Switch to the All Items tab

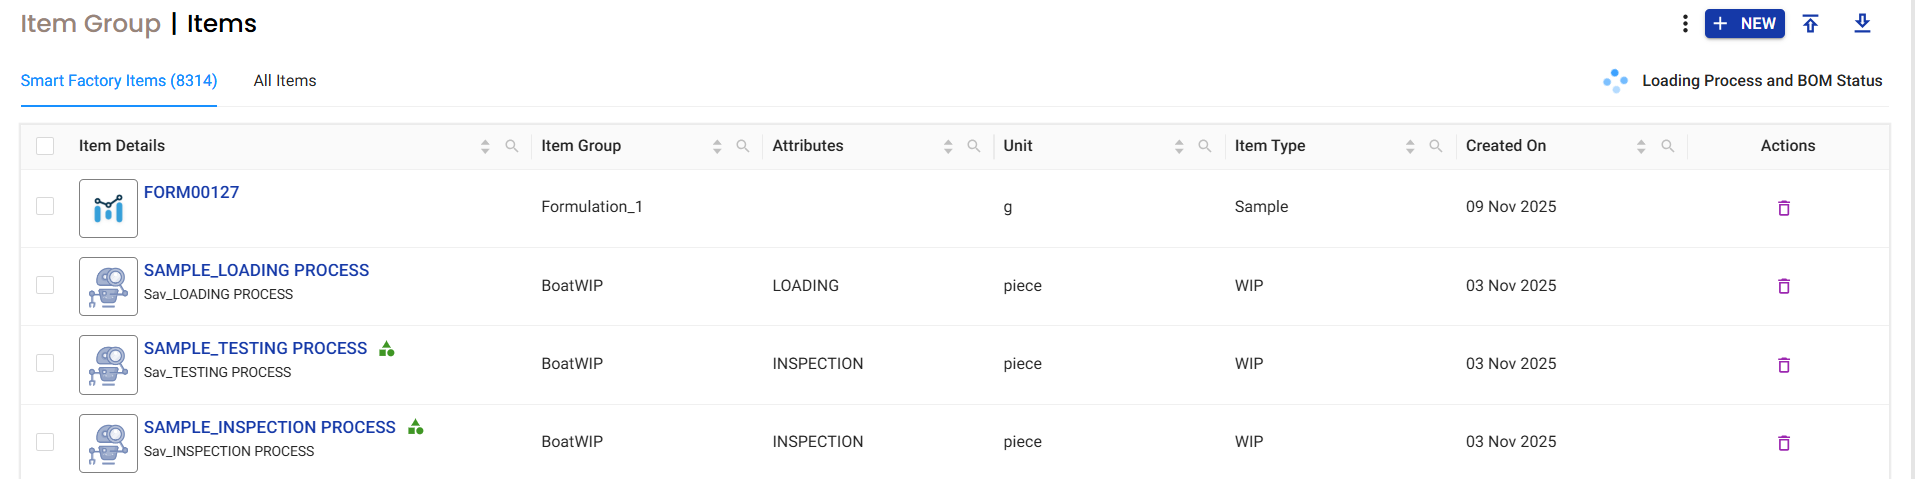[x=285, y=81]
